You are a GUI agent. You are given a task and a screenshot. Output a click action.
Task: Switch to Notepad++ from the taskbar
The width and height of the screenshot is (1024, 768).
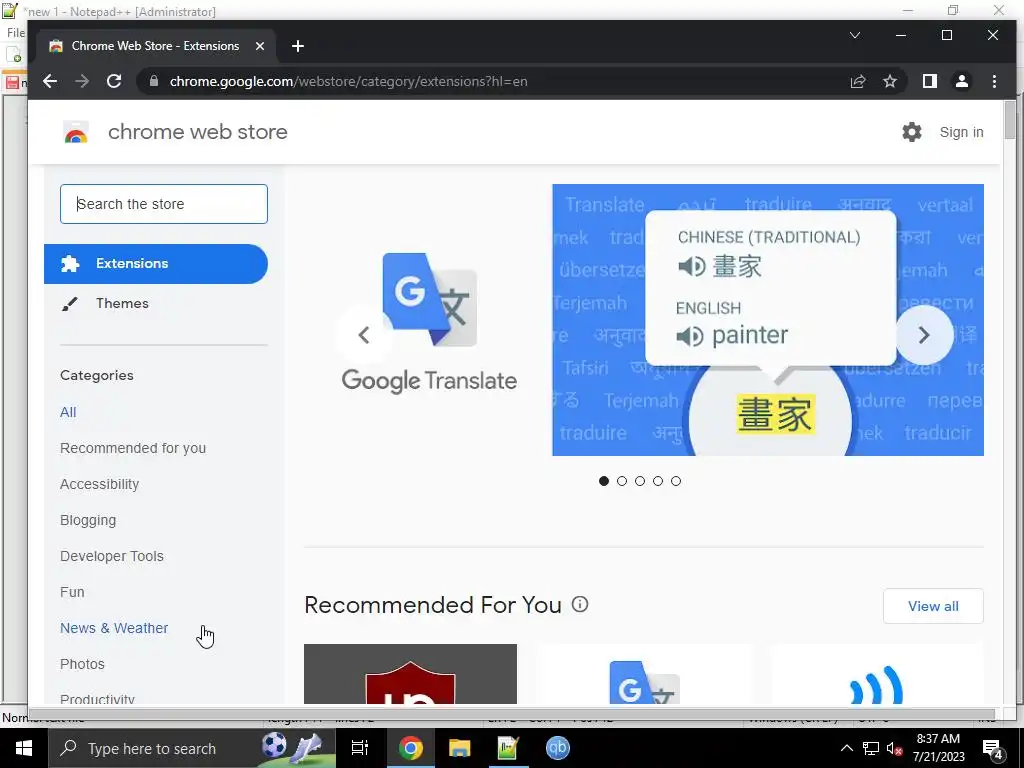[x=508, y=748]
